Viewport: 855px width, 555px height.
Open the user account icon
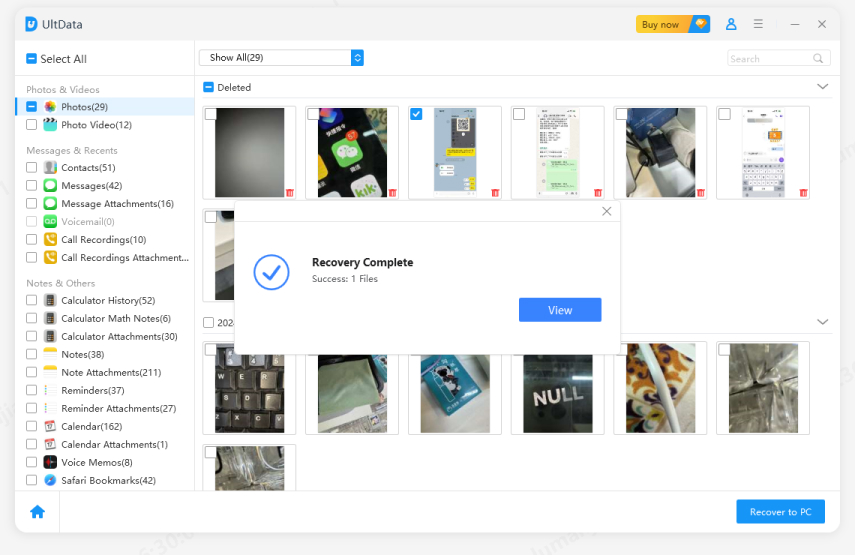pos(731,24)
